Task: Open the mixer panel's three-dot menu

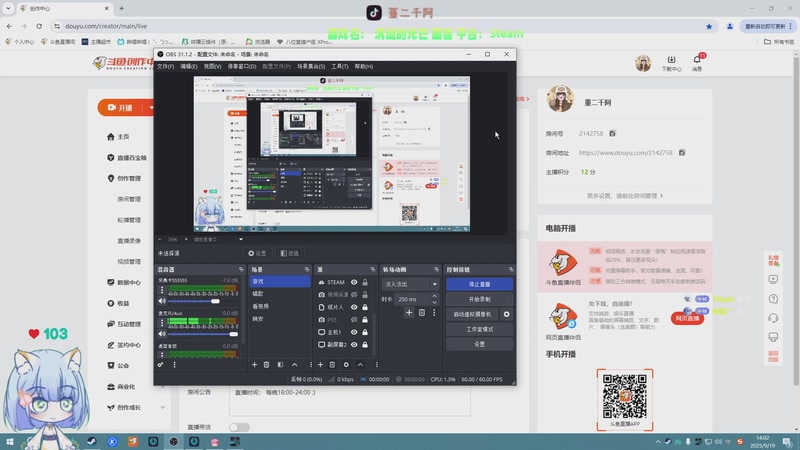Action: [x=174, y=365]
